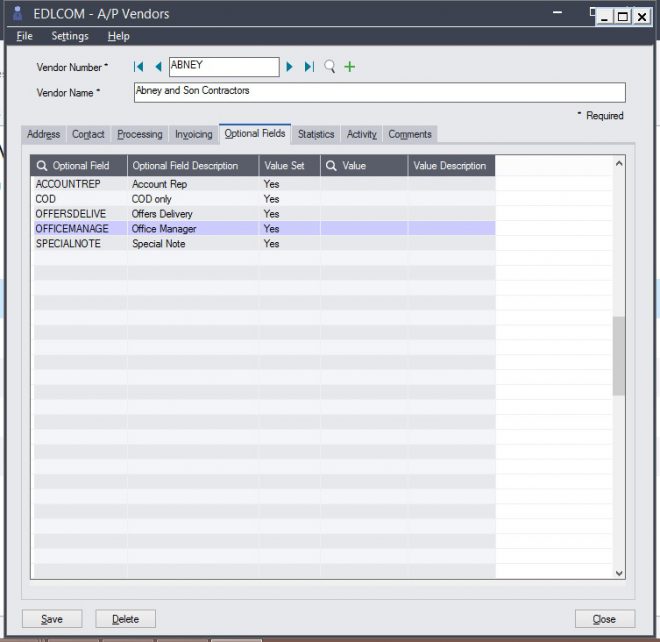Switch to the Processing tab
Image resolution: width=660 pixels, height=642 pixels.
(x=140, y=134)
